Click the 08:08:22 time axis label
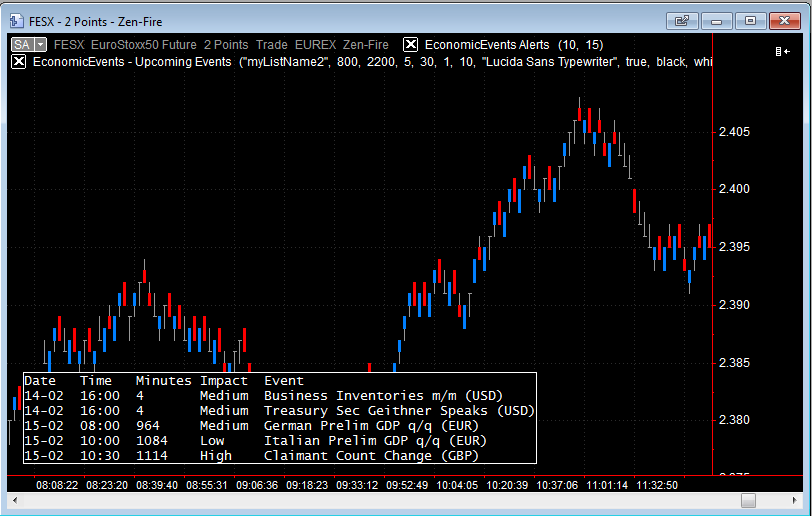This screenshot has width=812, height=516. click(x=57, y=485)
